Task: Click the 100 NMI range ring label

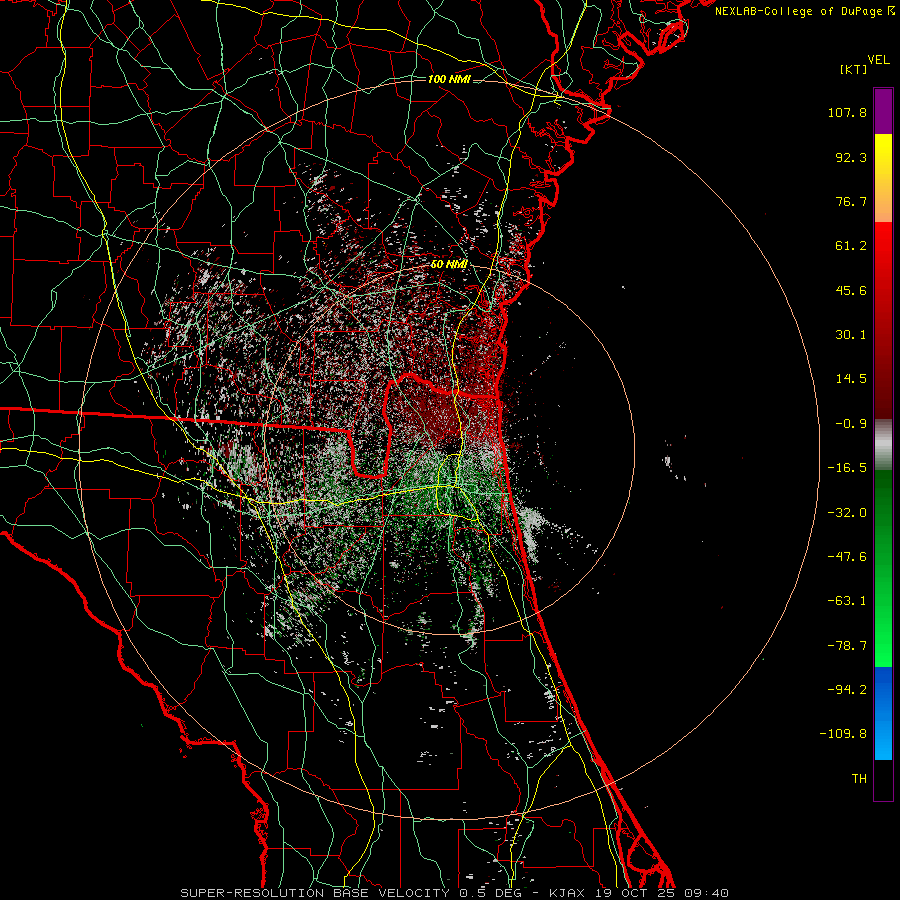Action: click(449, 79)
